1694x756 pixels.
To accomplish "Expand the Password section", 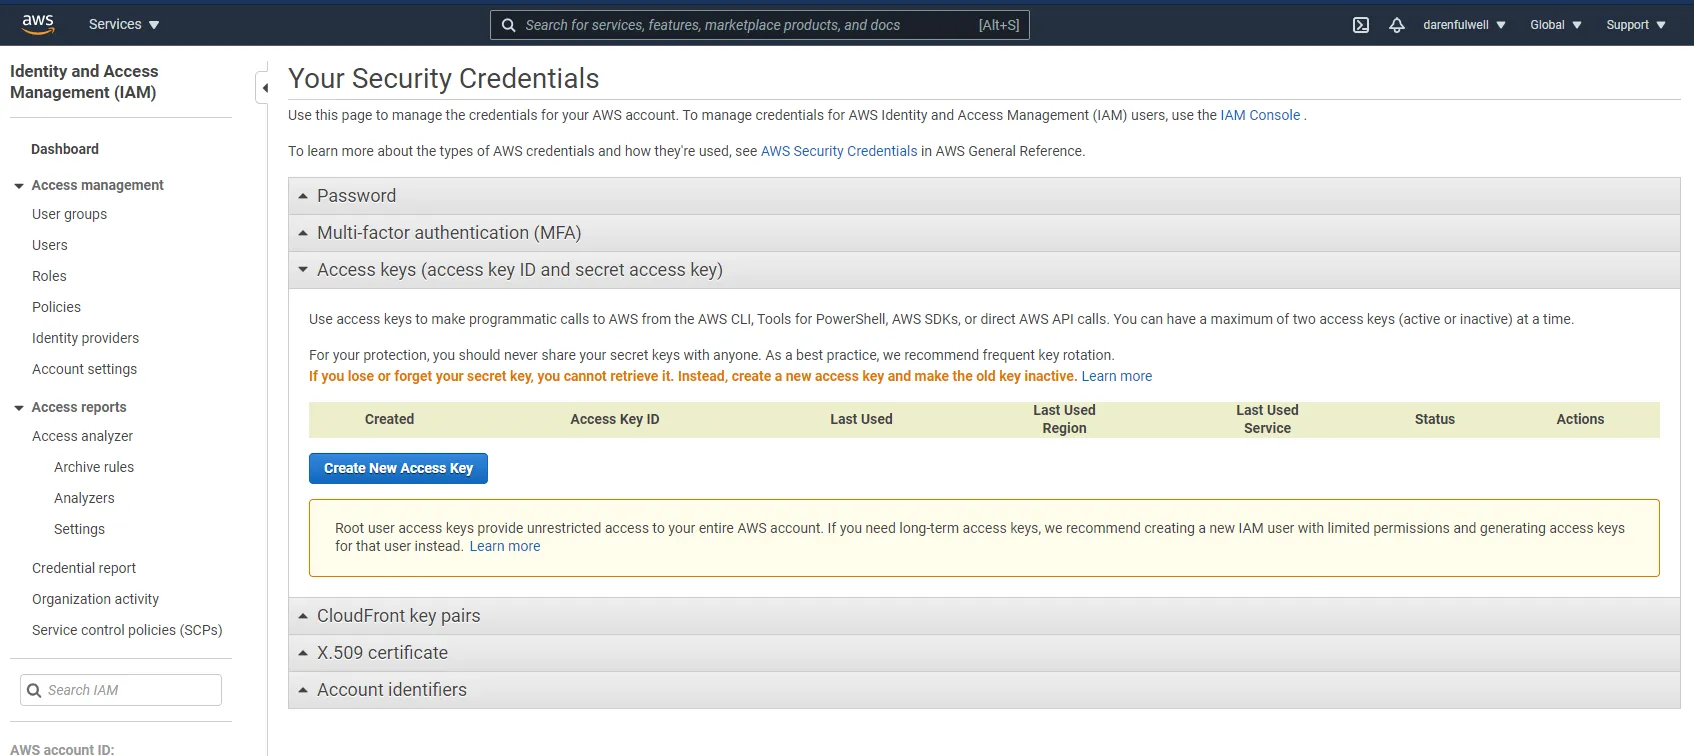I will 356,196.
